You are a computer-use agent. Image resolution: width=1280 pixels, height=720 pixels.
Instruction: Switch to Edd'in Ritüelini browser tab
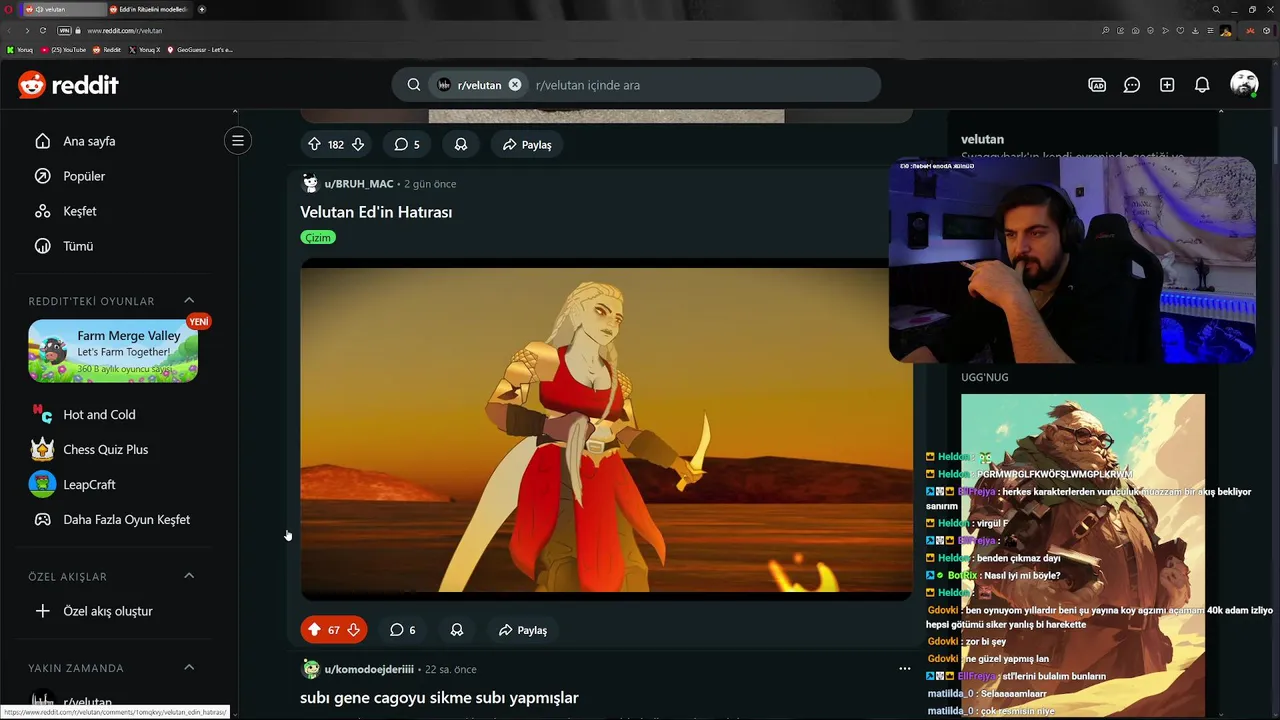coord(150,9)
